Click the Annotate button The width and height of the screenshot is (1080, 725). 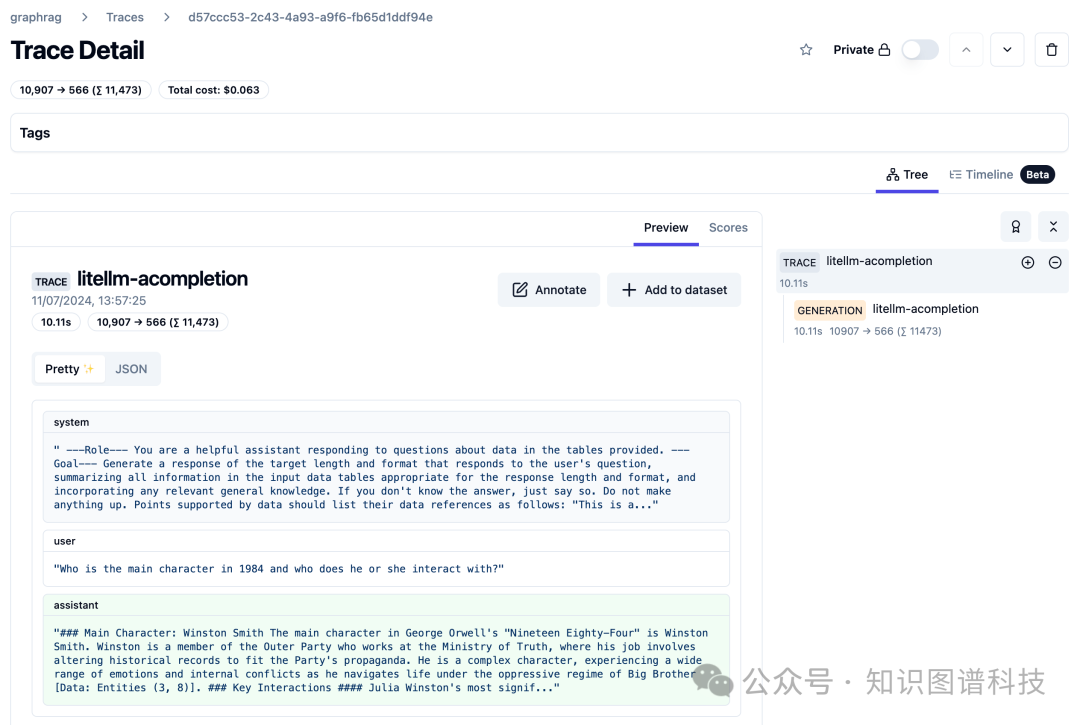[x=549, y=290]
